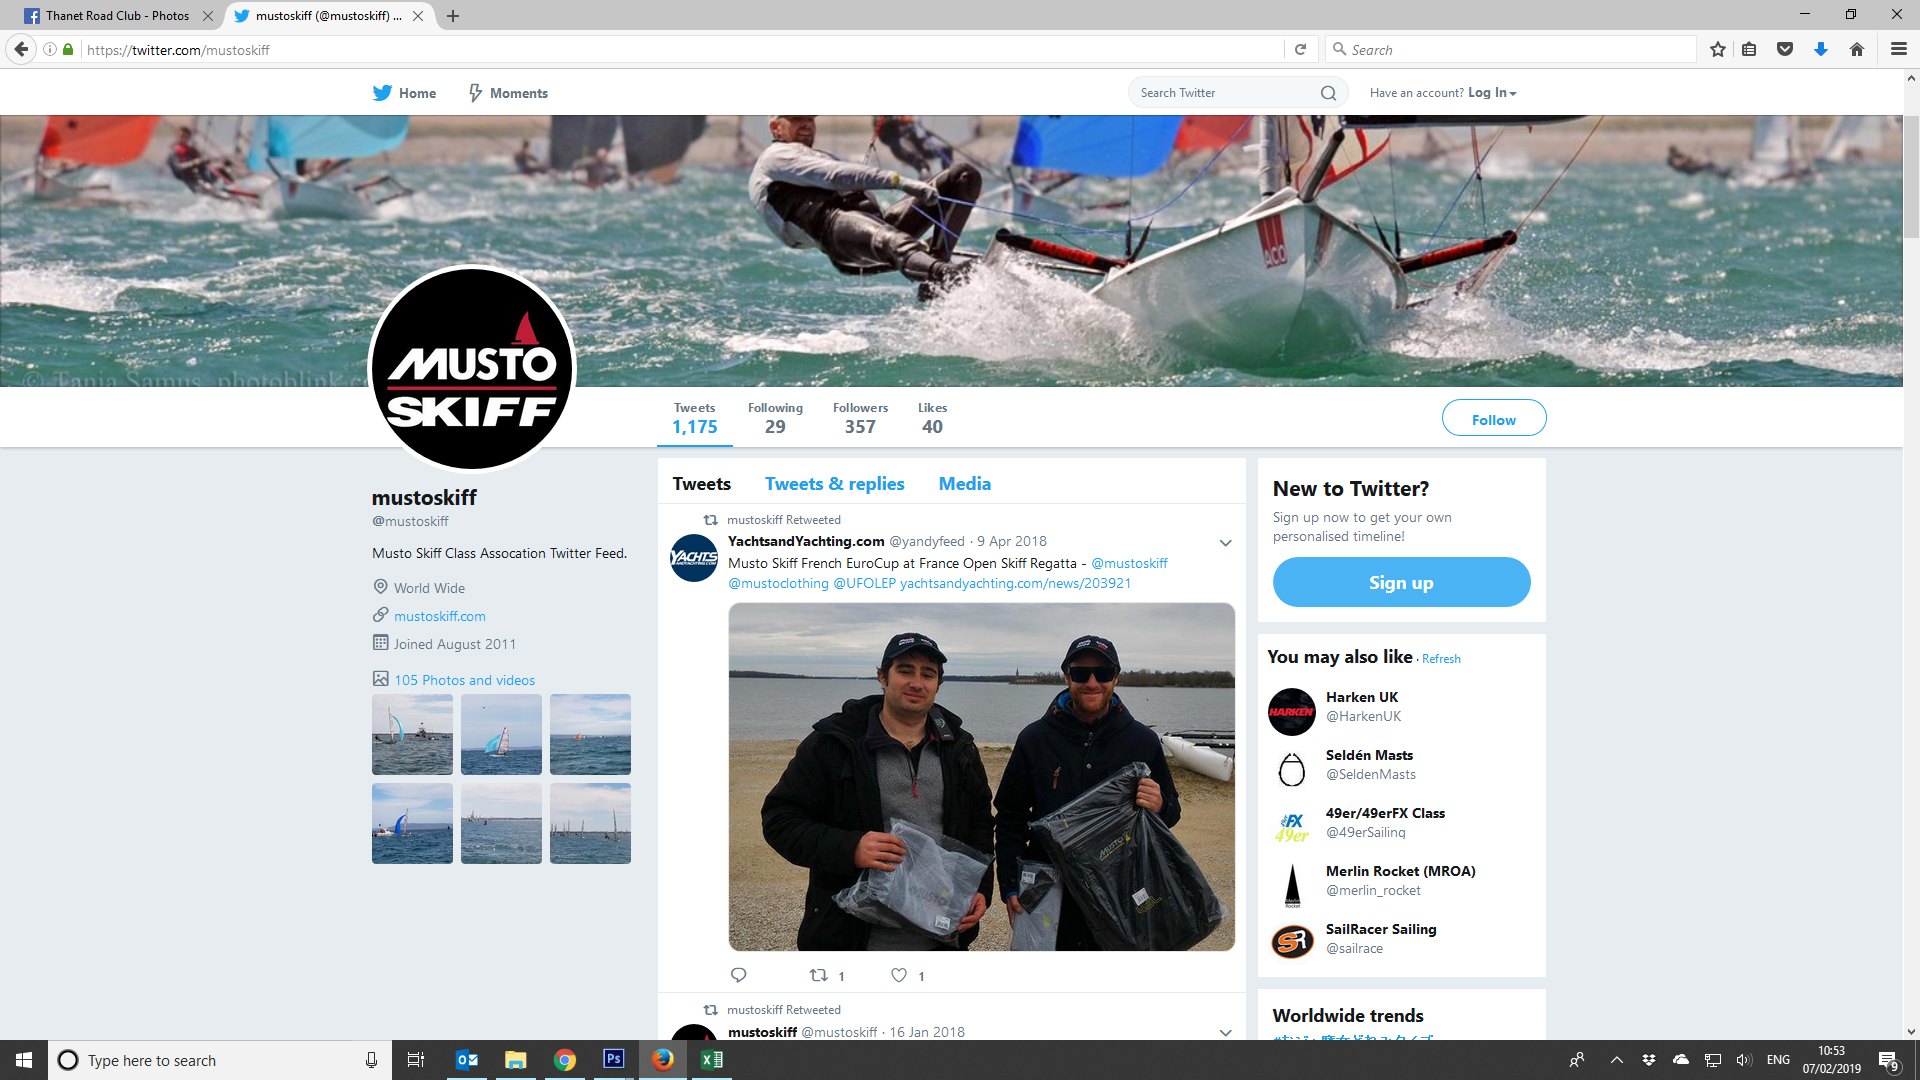This screenshot has width=1920, height=1080.
Task: Click the Sign up button
Action: click(1401, 583)
